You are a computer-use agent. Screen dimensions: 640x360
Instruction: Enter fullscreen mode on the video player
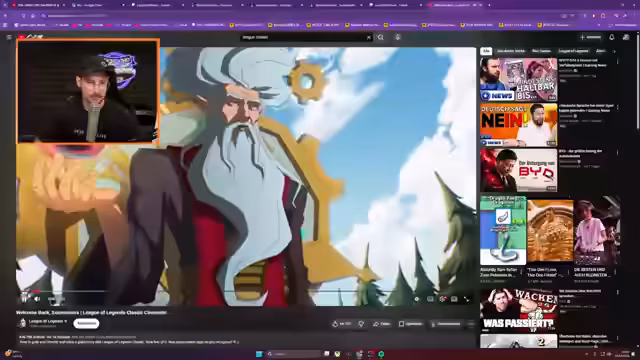467,299
